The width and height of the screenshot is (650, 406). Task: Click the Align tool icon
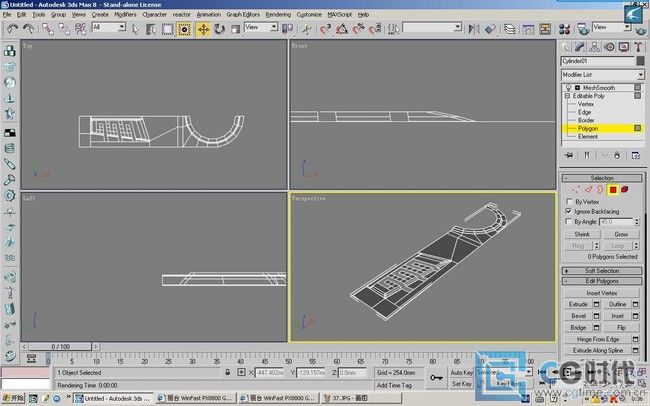(x=490, y=29)
